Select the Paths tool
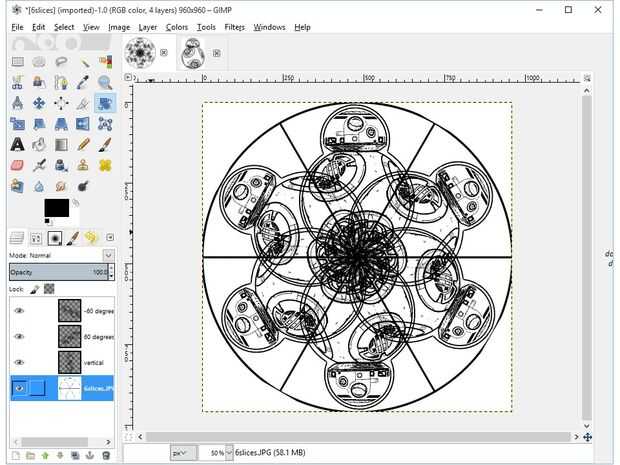 61,83
